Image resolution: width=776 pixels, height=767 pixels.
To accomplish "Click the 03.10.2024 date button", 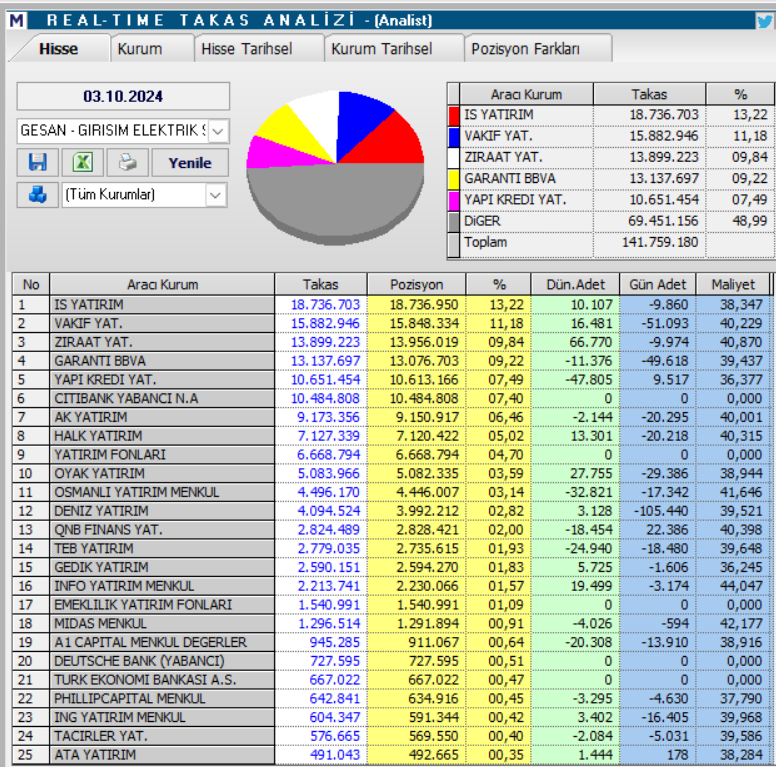I will tap(123, 96).
